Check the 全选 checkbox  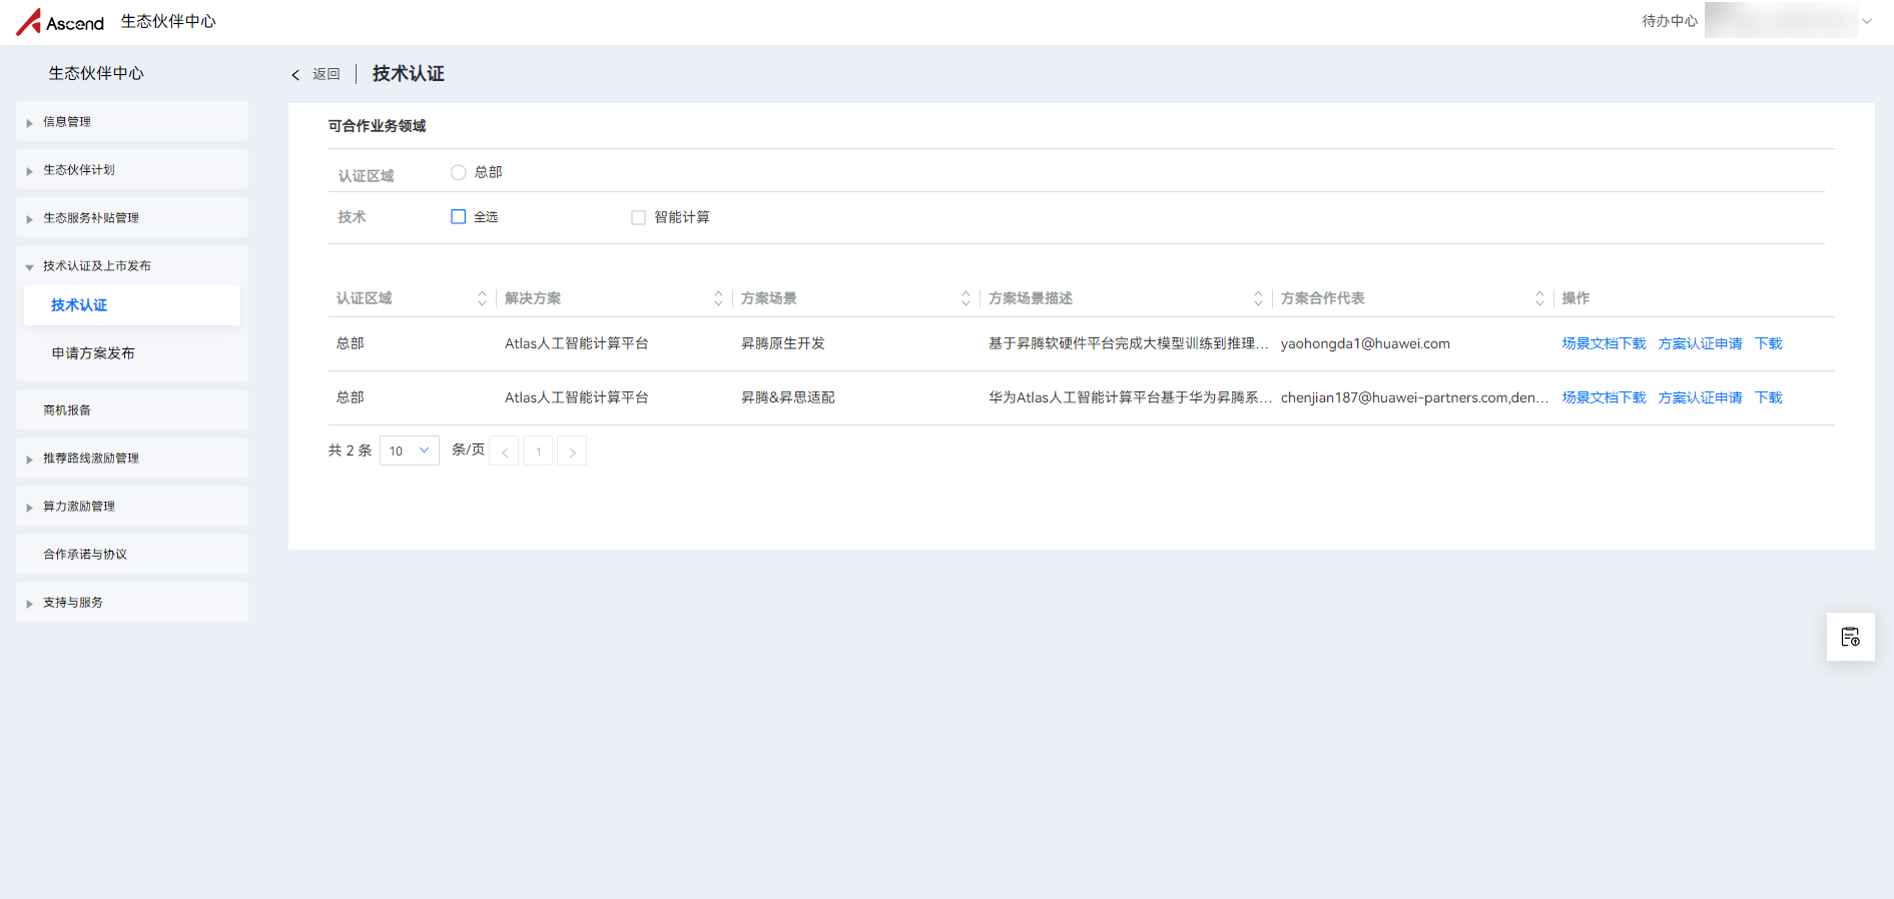coord(458,217)
